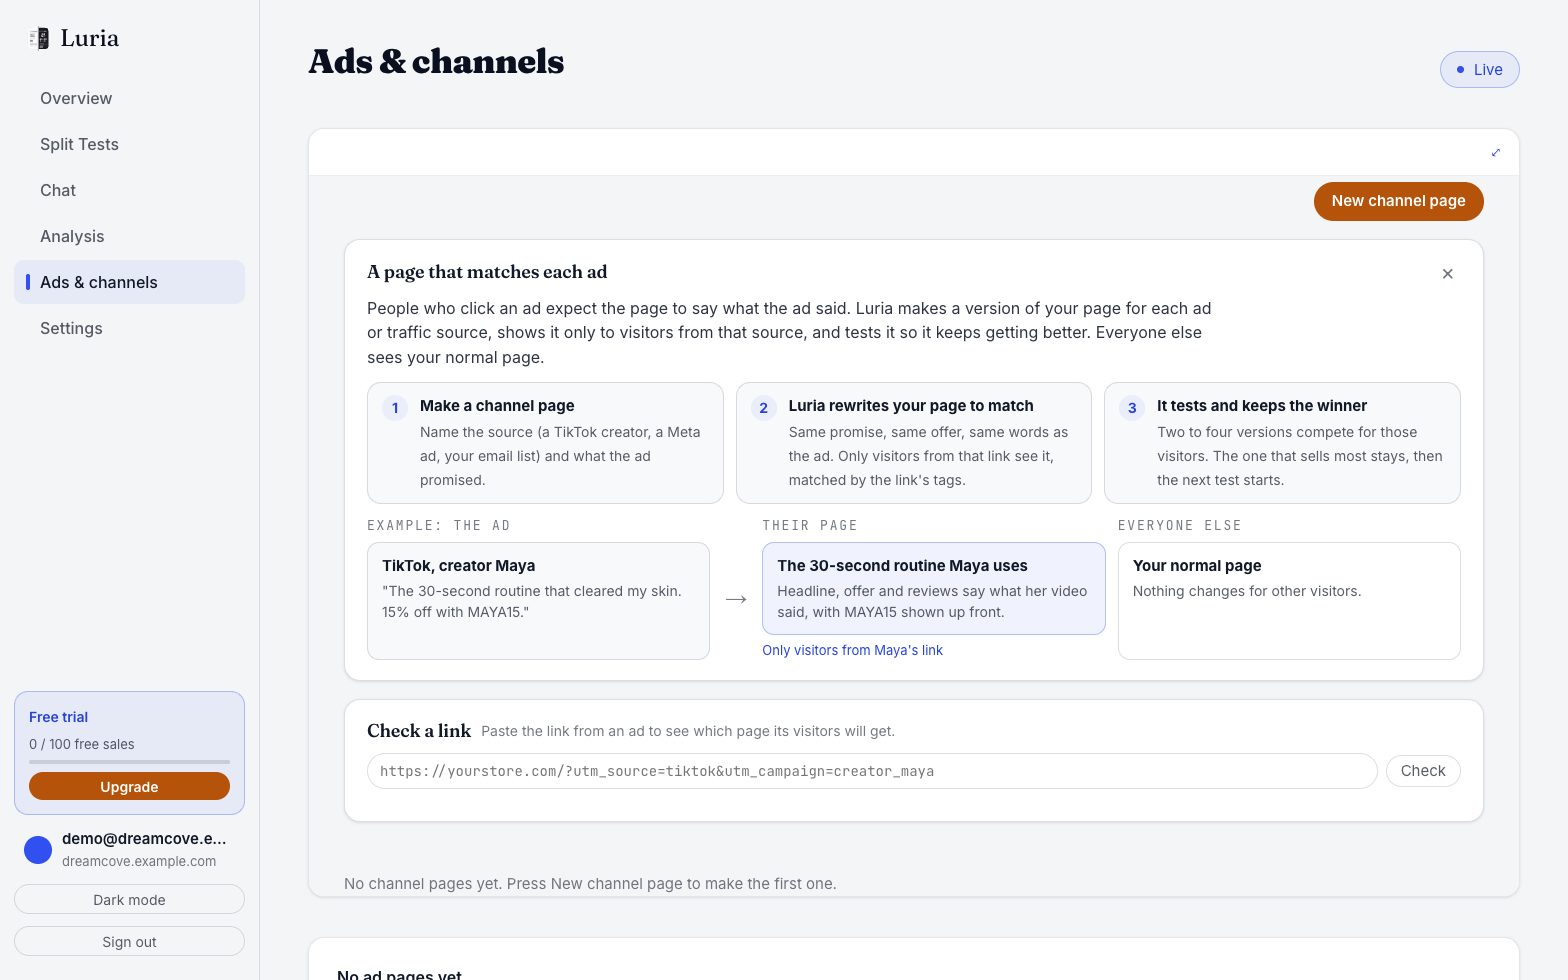The height and width of the screenshot is (980, 1568).
Task: Click the 'Check a link' heading
Action: 419,731
